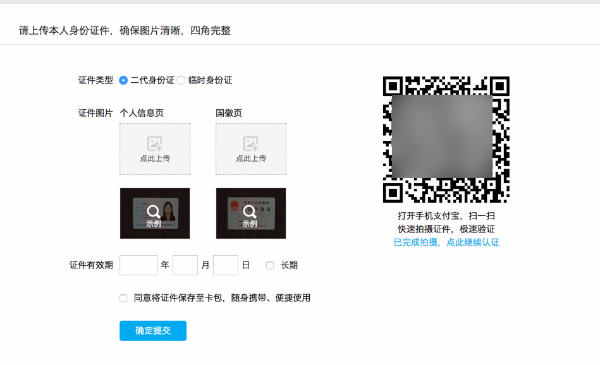Viewport: 600px width, 365px height.
Task: View the national emblem sample thumbnail
Action: pos(251,213)
